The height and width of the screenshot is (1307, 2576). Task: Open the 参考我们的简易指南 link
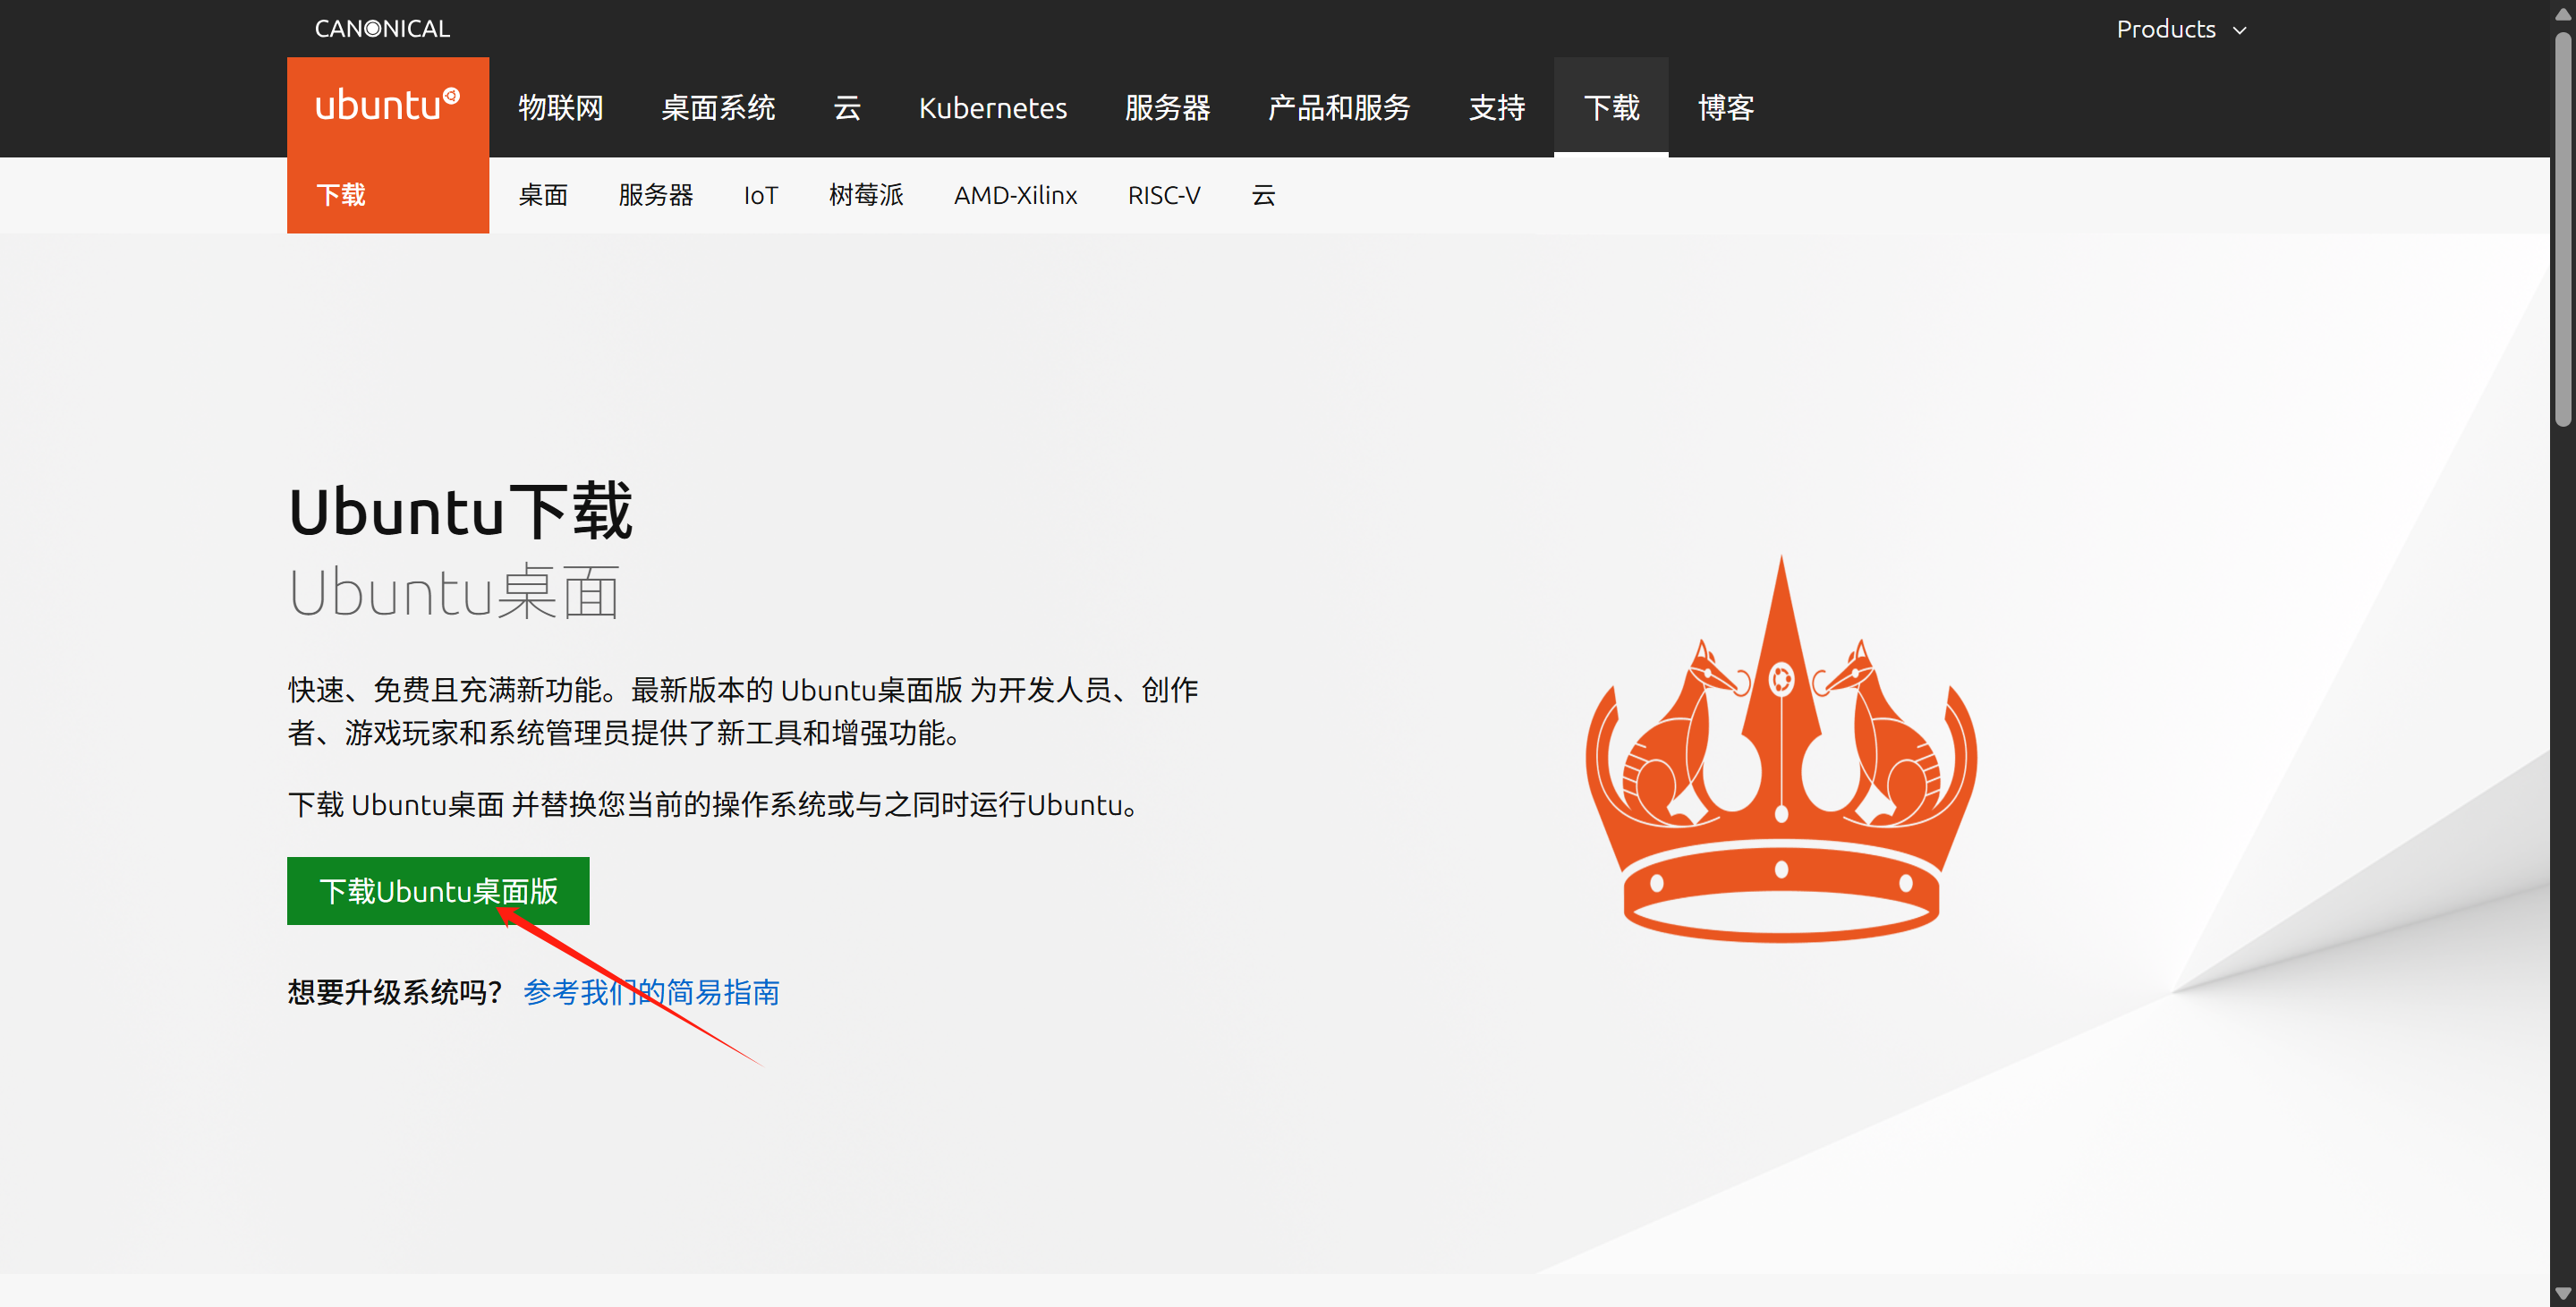coord(651,992)
